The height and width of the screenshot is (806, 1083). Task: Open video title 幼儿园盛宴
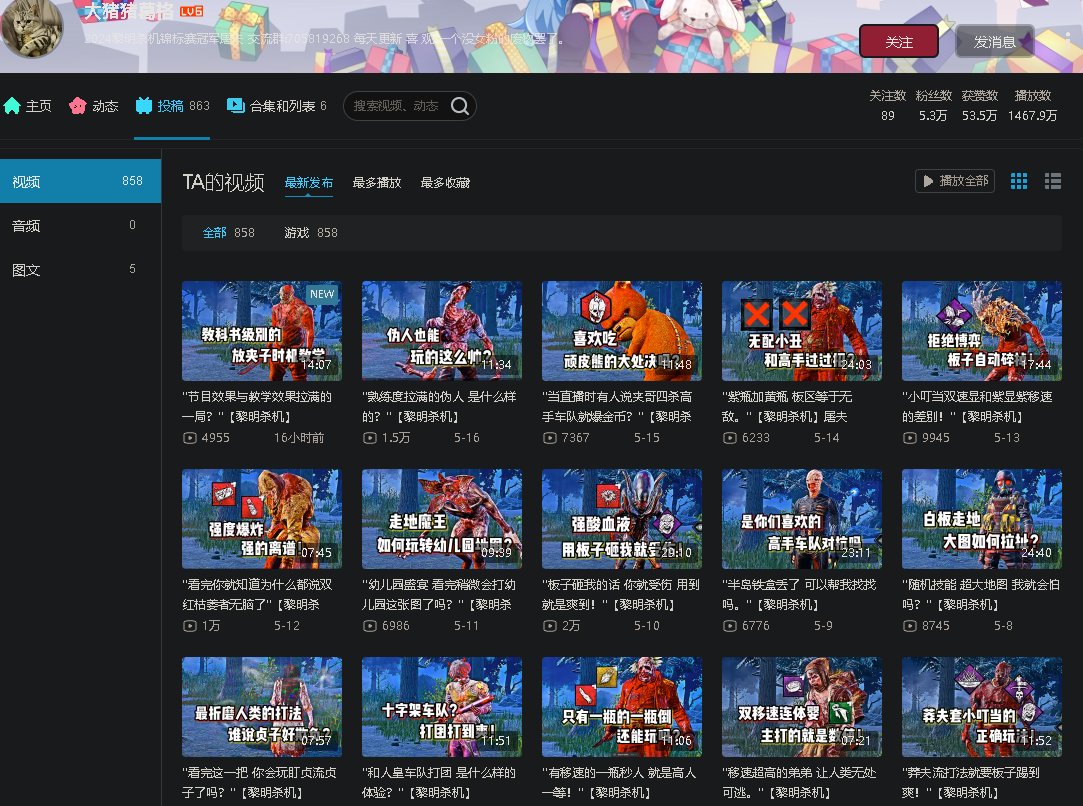tap(439, 595)
